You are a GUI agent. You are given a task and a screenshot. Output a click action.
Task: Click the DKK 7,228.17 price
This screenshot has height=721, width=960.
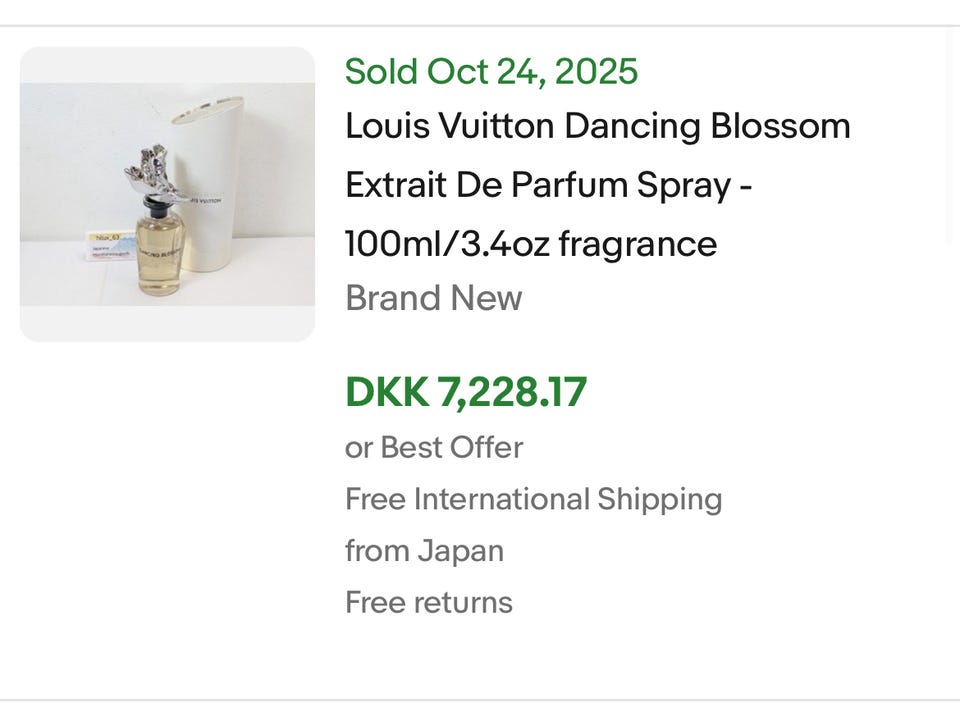pos(466,392)
